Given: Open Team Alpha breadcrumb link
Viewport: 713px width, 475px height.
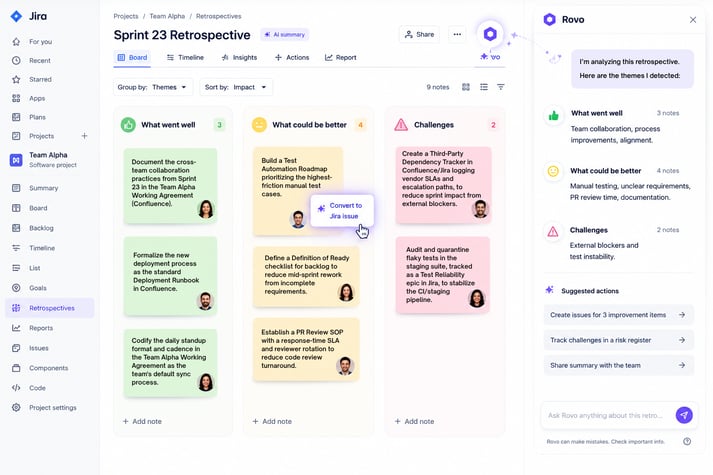Looking at the screenshot, I should 167,16.
